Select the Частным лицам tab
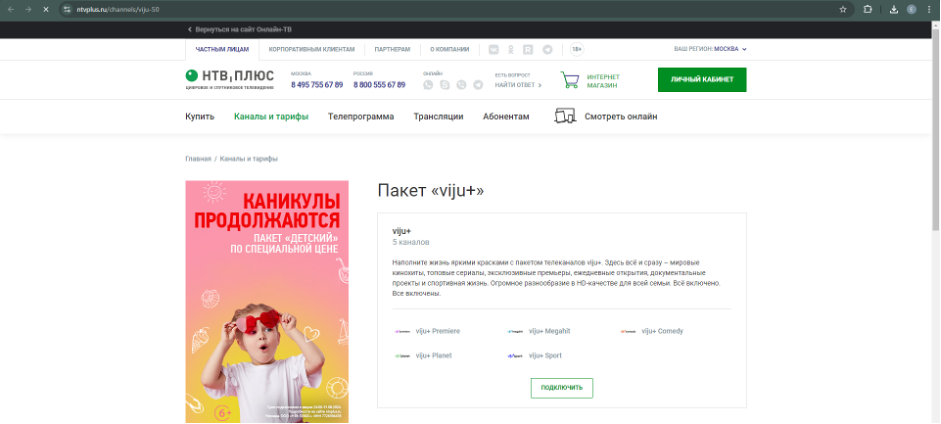 click(x=222, y=50)
